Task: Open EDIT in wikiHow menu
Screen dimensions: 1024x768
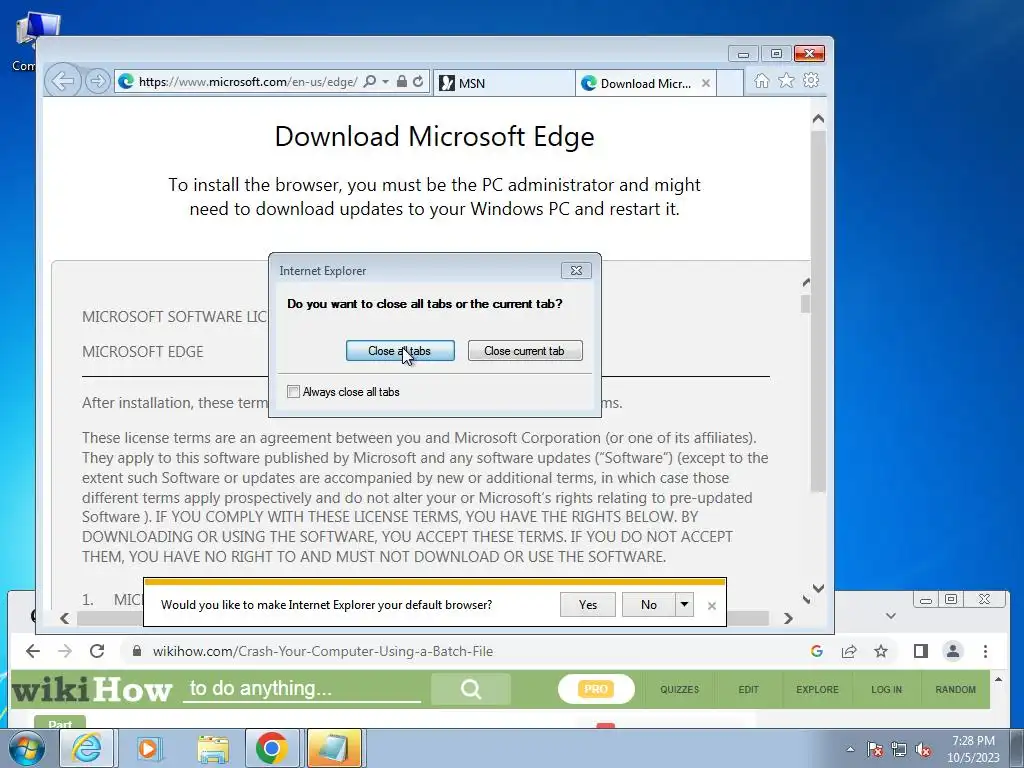Action: coord(748,690)
